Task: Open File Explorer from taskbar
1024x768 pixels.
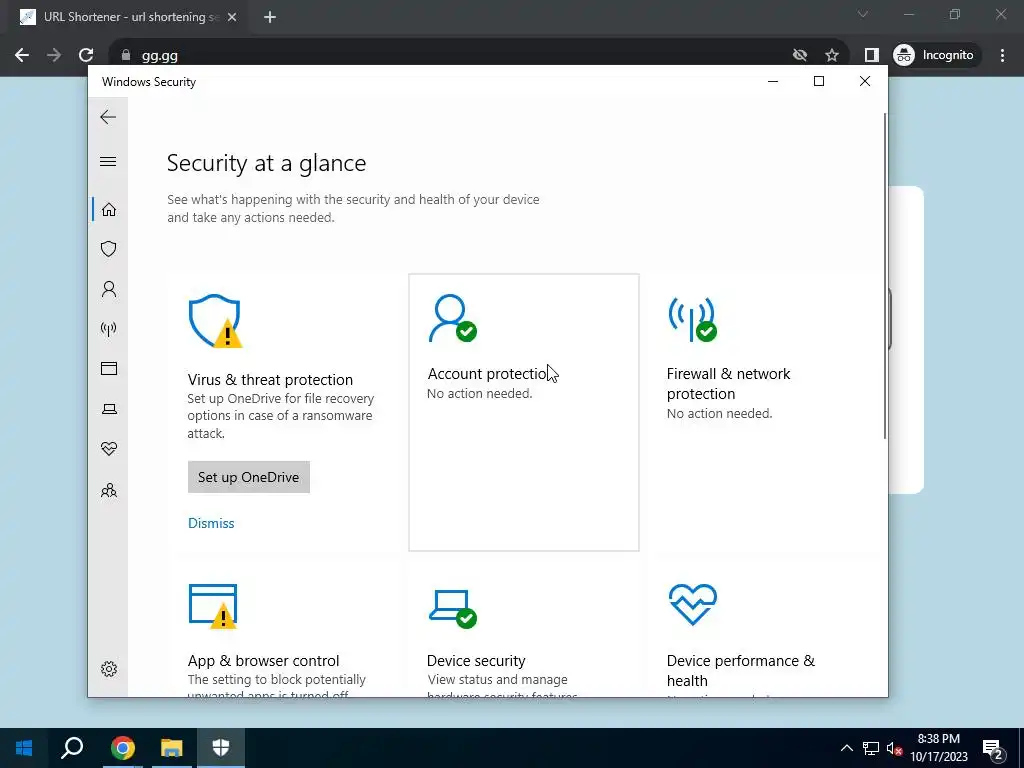Action: tap(172, 748)
